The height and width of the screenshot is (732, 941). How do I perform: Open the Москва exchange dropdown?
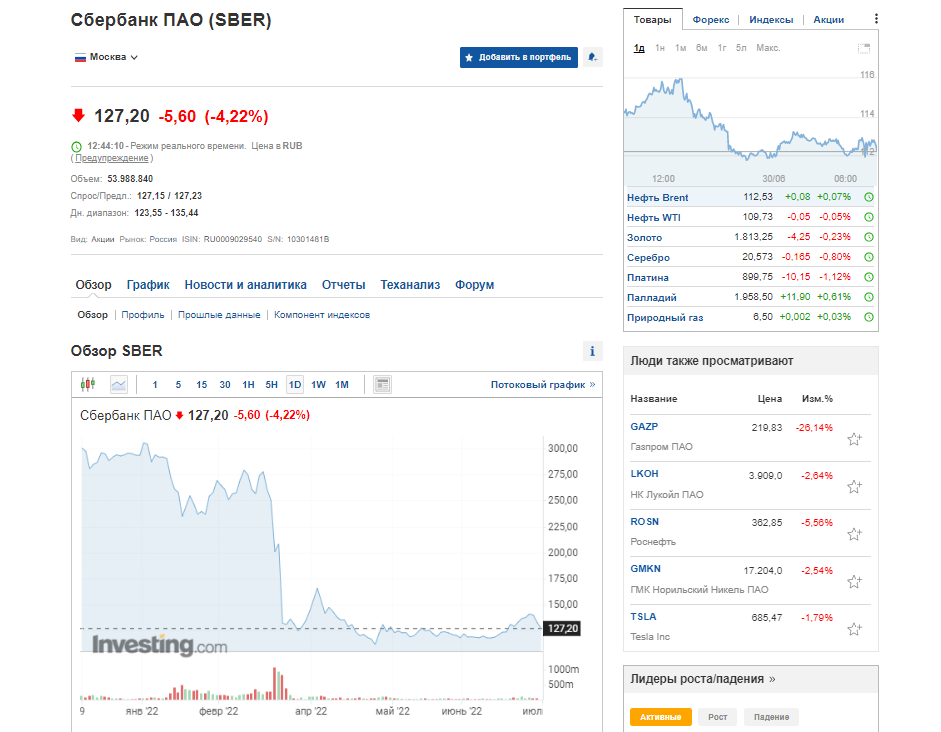click(x=105, y=57)
